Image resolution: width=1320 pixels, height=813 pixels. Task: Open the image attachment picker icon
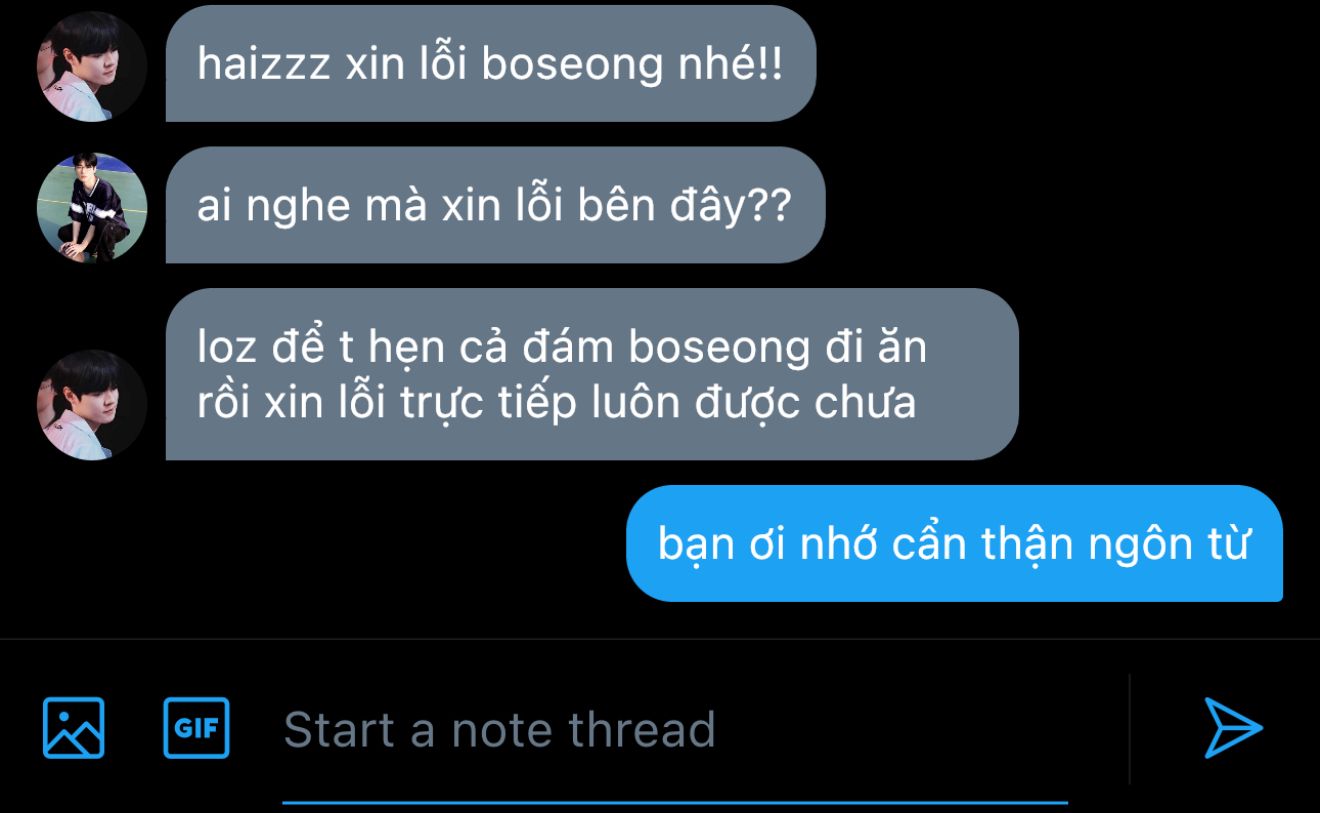(74, 727)
